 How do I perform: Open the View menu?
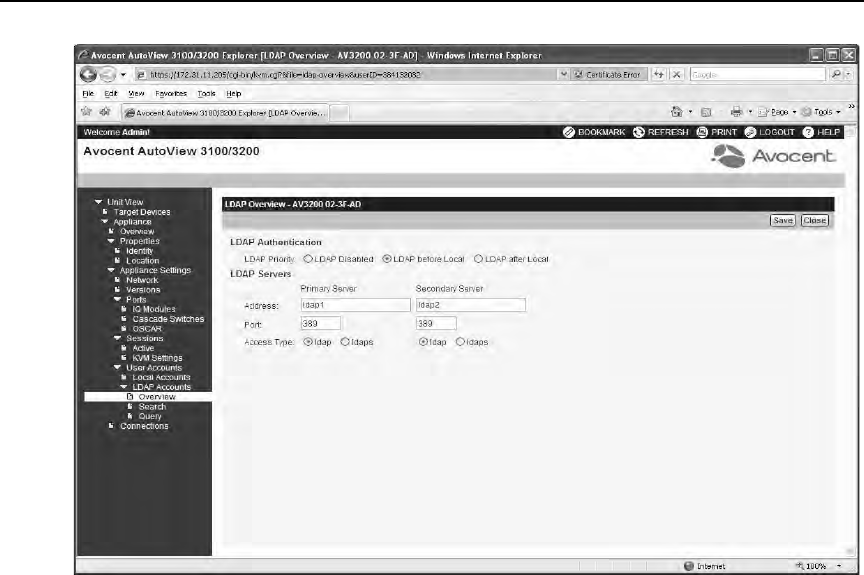tap(136, 94)
